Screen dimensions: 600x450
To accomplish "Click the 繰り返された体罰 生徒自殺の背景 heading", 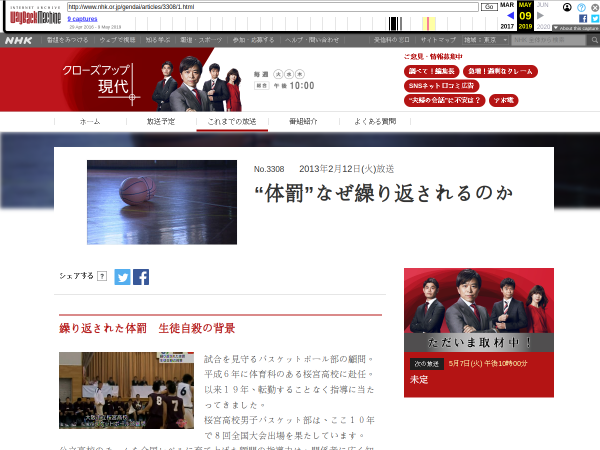I will [147, 328].
